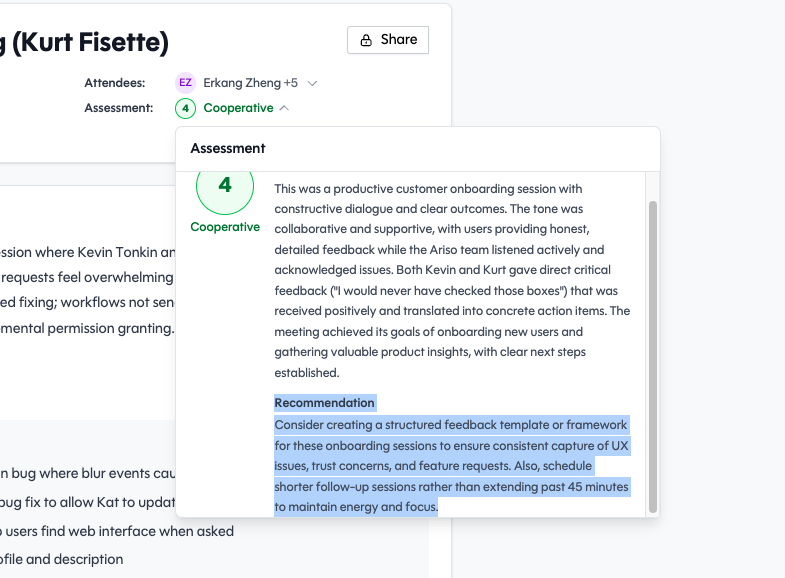Click the Kurt Fisette meeting title
This screenshot has height=578, width=785.
click(x=85, y=42)
